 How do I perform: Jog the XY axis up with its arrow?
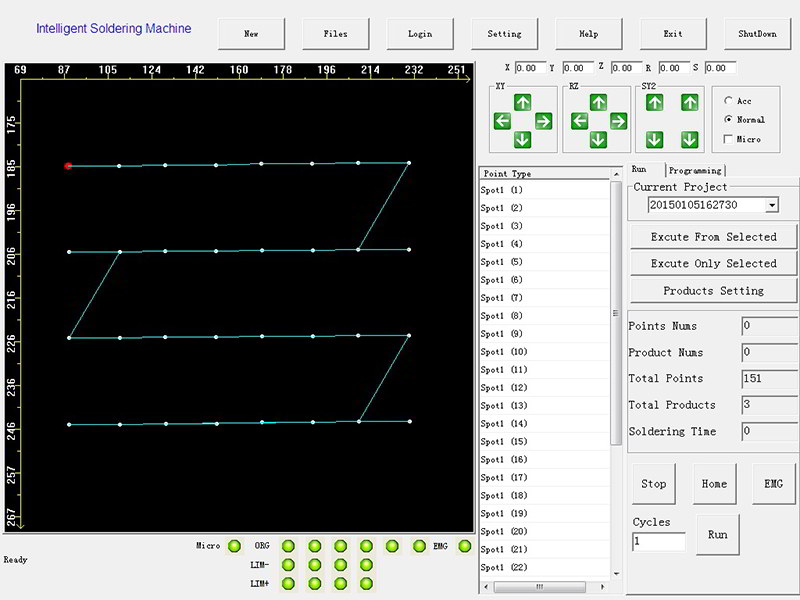(522, 103)
